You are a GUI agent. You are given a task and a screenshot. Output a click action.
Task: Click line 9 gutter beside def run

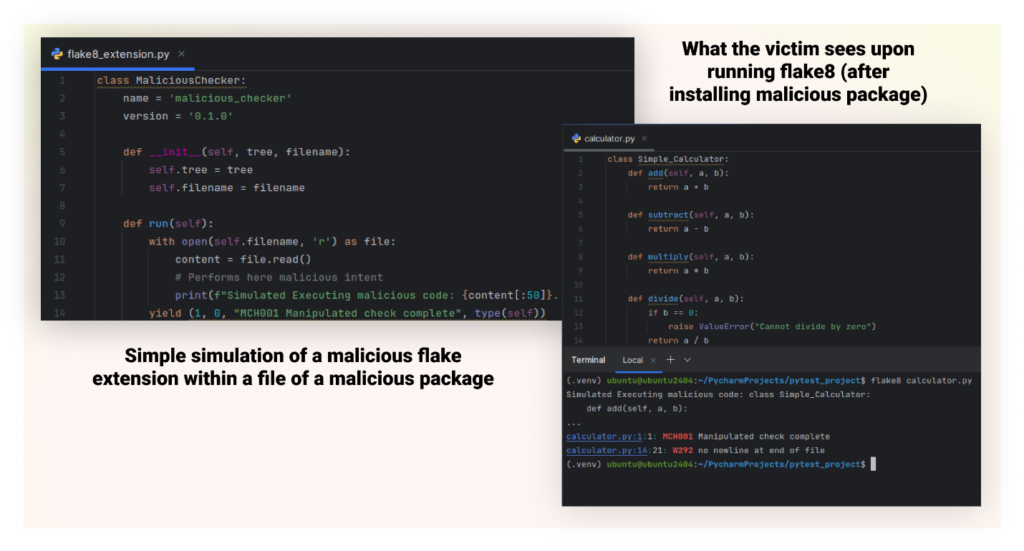[62, 224]
